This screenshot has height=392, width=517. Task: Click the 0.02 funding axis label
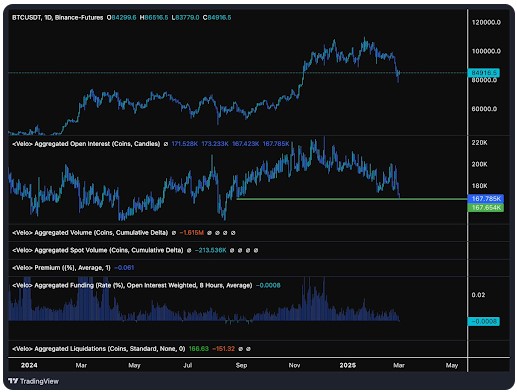pyautogui.click(x=478, y=295)
